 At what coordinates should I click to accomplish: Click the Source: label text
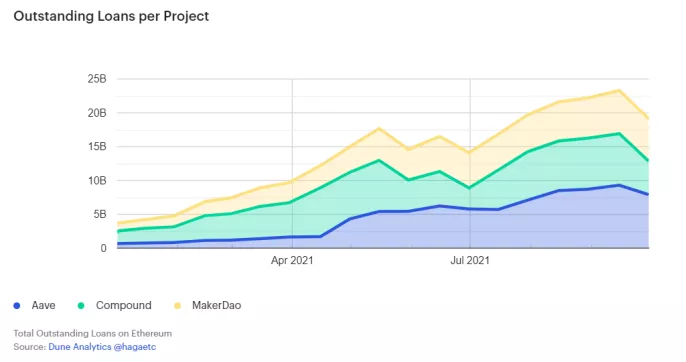(x=29, y=347)
